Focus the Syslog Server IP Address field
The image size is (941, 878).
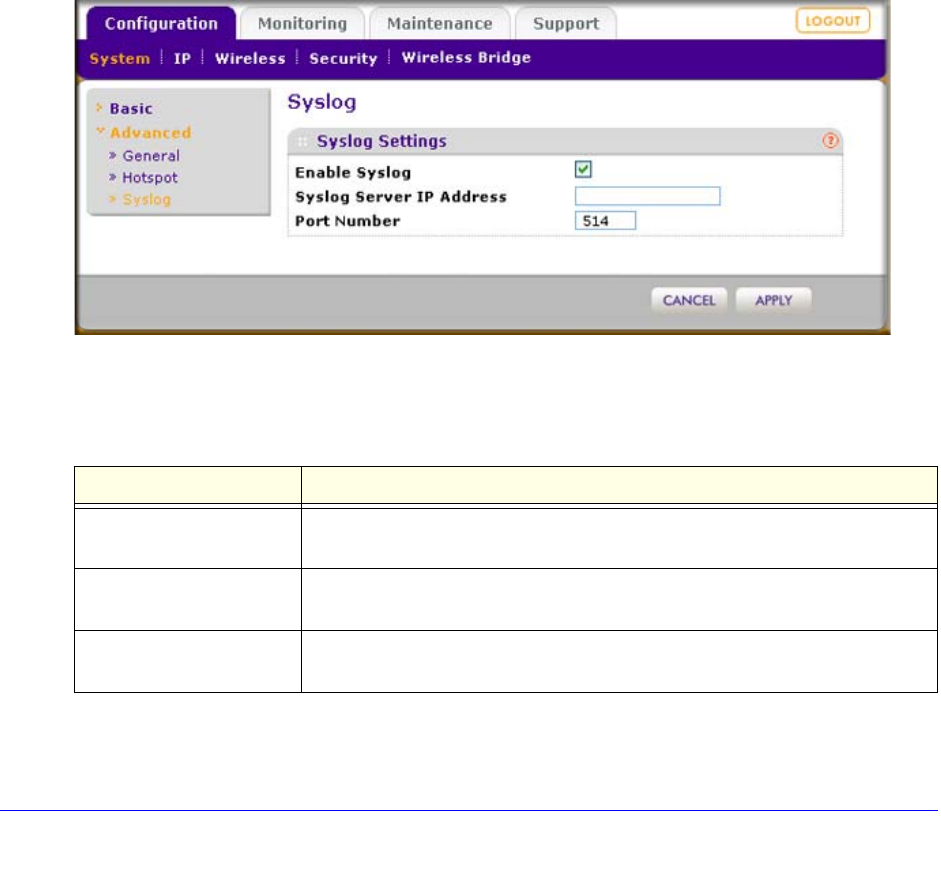(648, 196)
